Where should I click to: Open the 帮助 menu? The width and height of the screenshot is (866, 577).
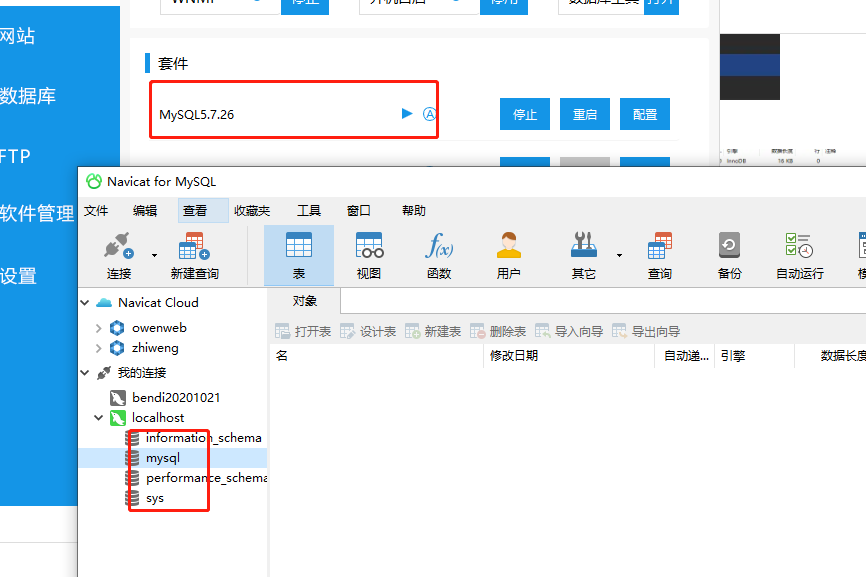click(x=414, y=210)
